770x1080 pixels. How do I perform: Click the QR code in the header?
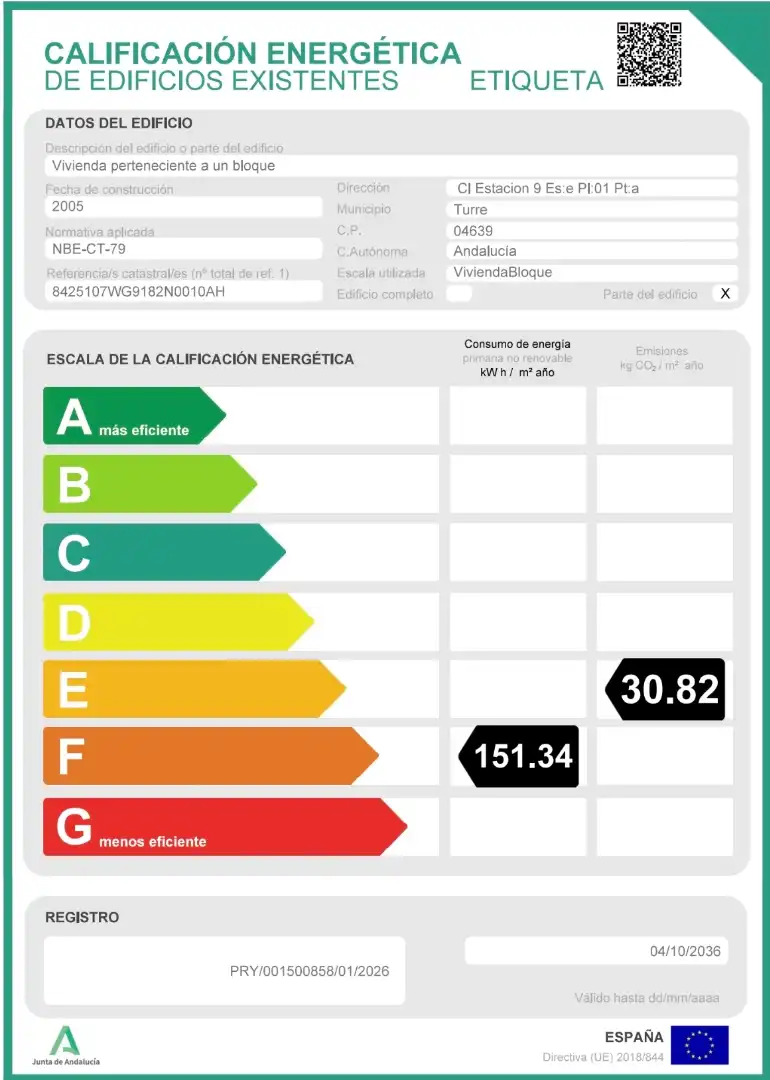649,54
